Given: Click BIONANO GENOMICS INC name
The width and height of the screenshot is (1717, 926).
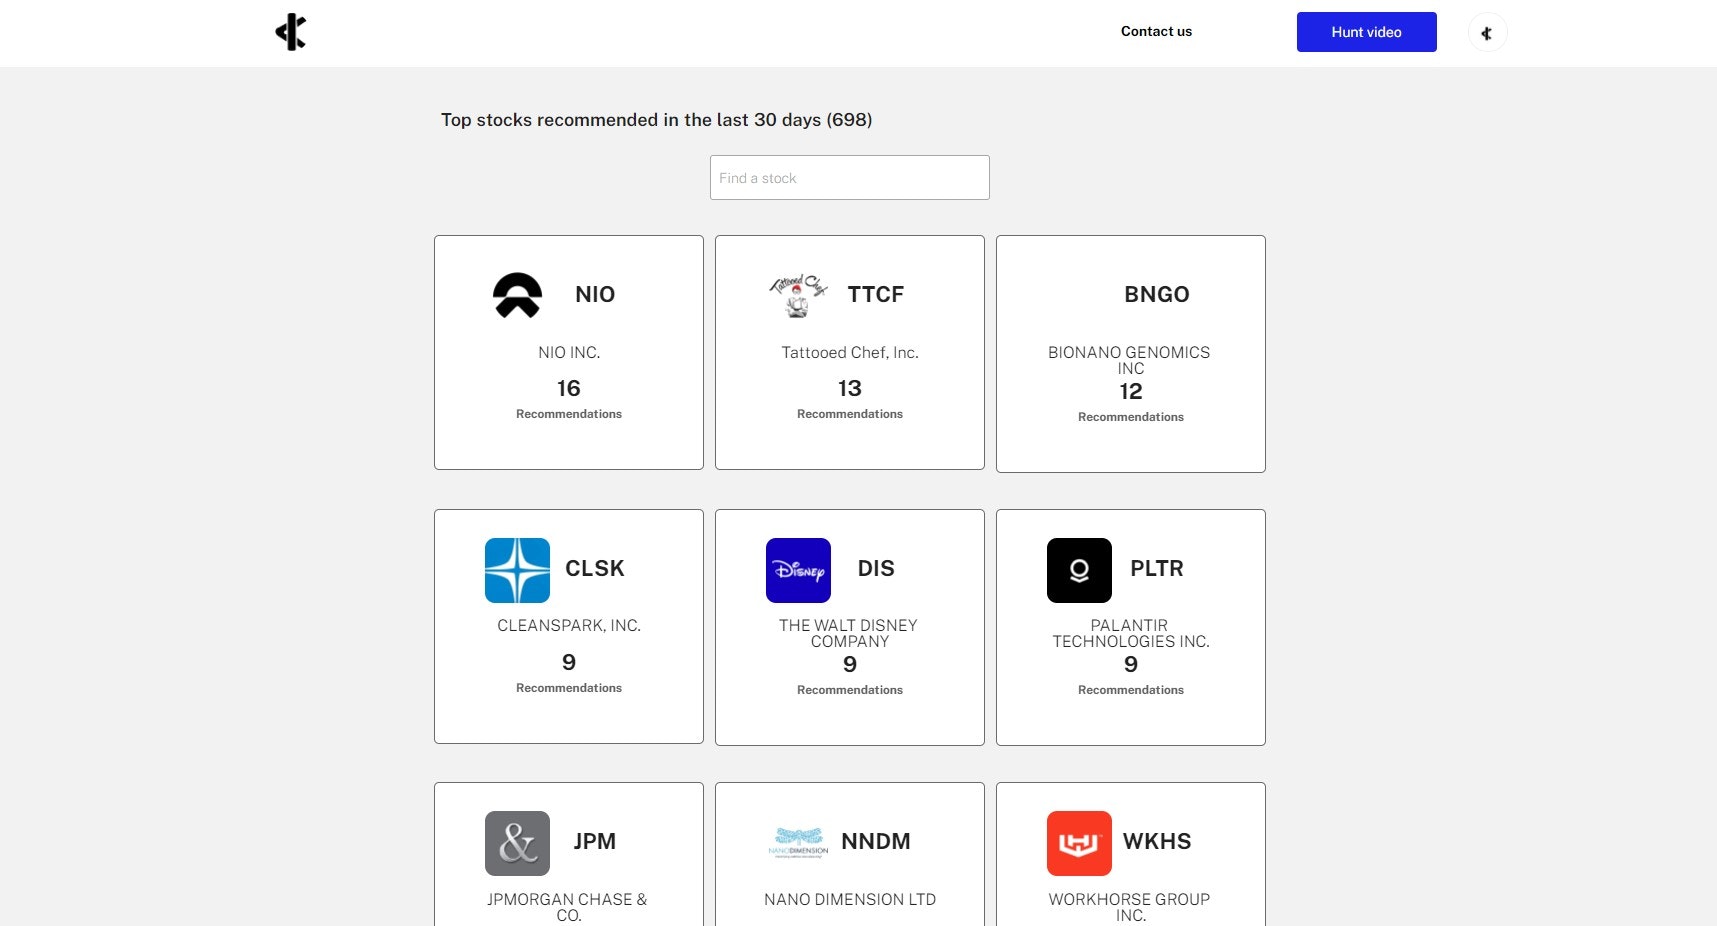Looking at the screenshot, I should click(x=1130, y=360).
